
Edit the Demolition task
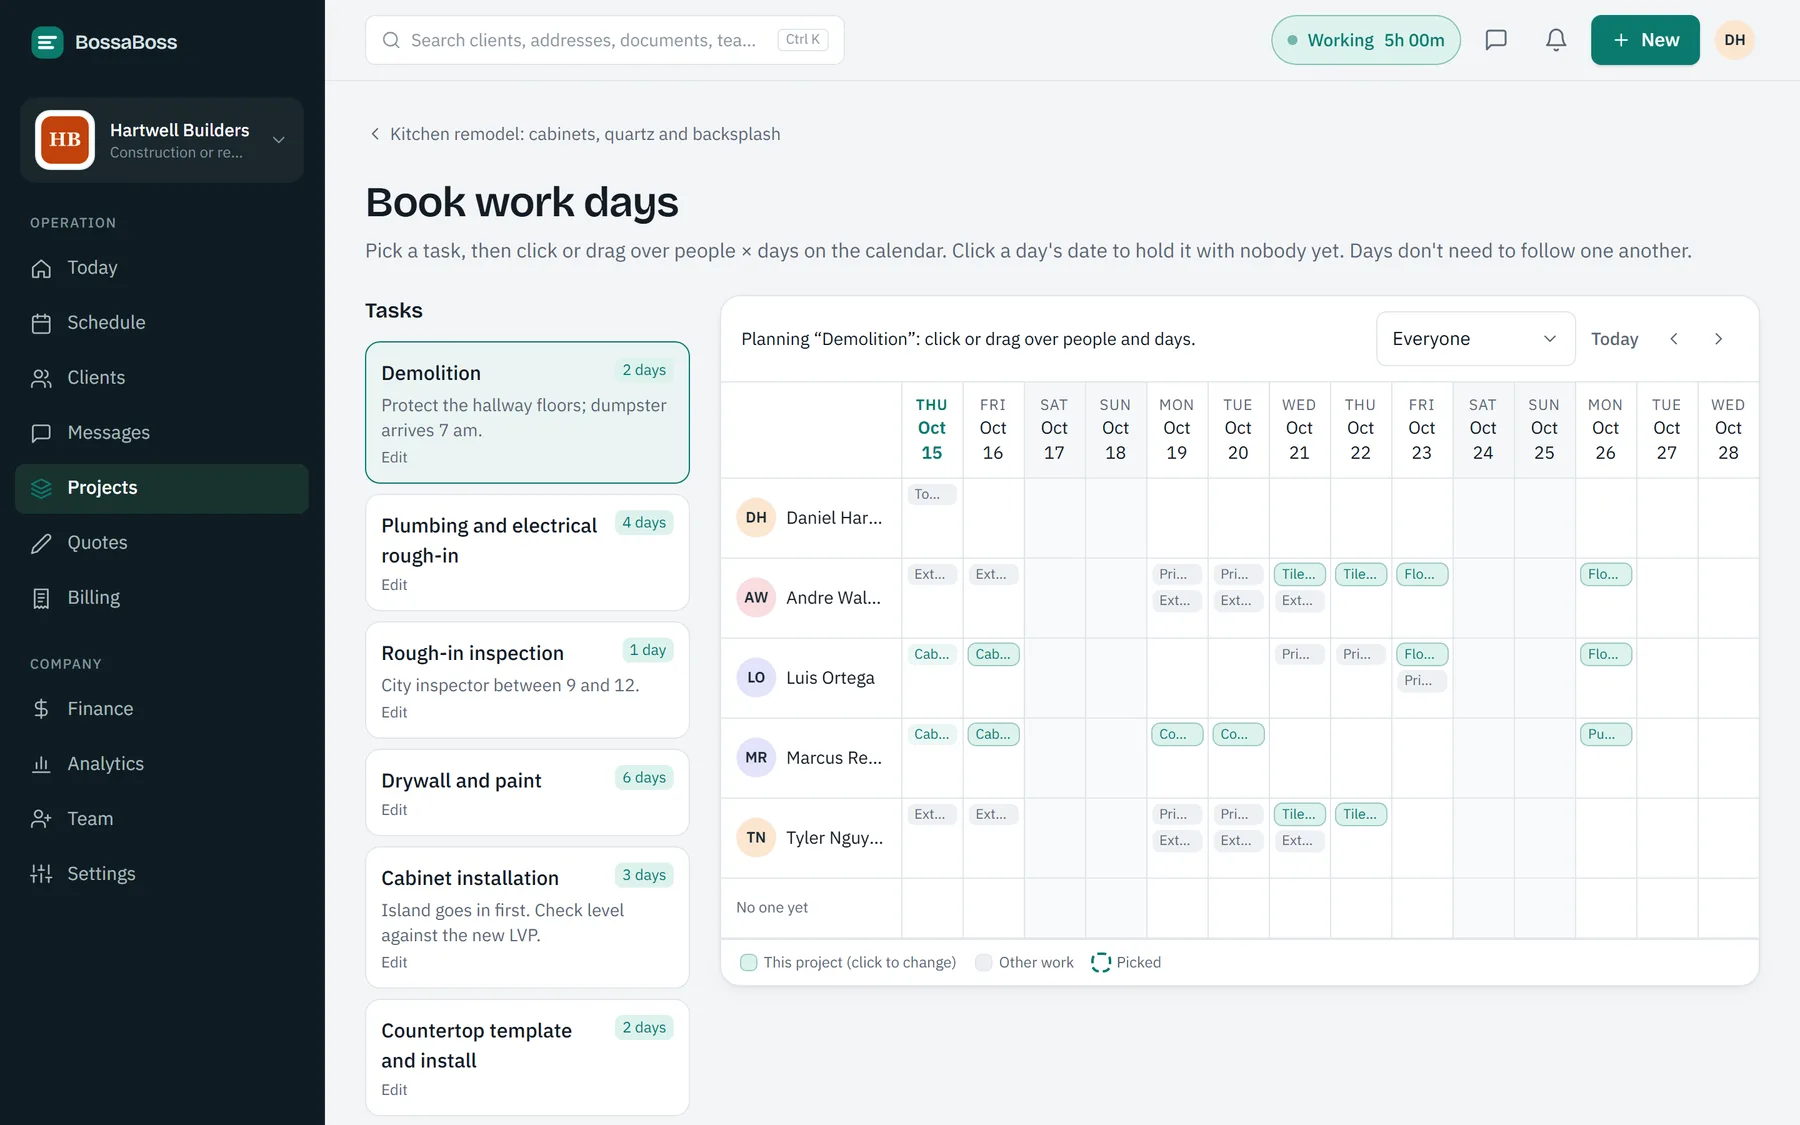click(x=394, y=457)
